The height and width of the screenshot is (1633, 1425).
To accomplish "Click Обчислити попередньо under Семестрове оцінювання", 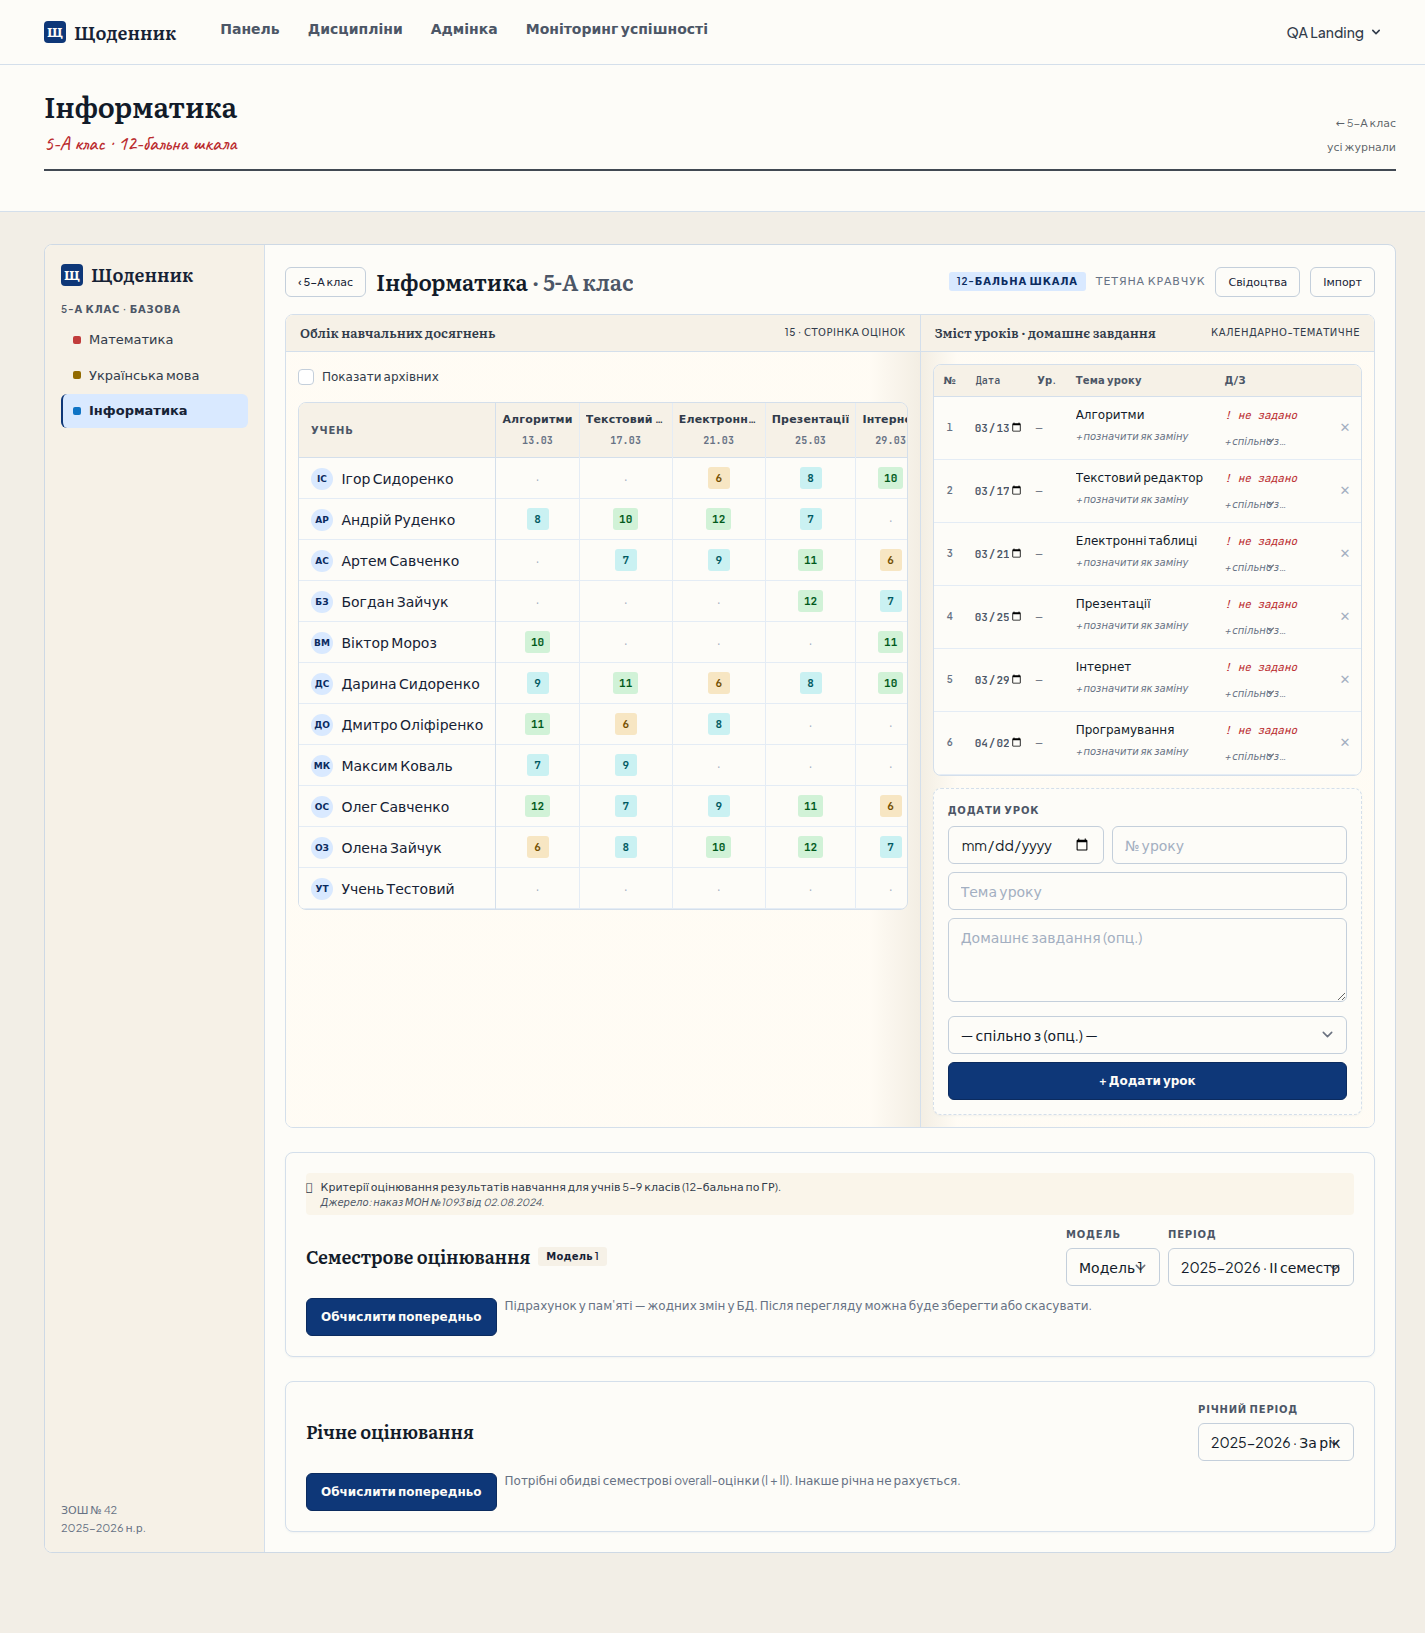I will [x=401, y=1316].
